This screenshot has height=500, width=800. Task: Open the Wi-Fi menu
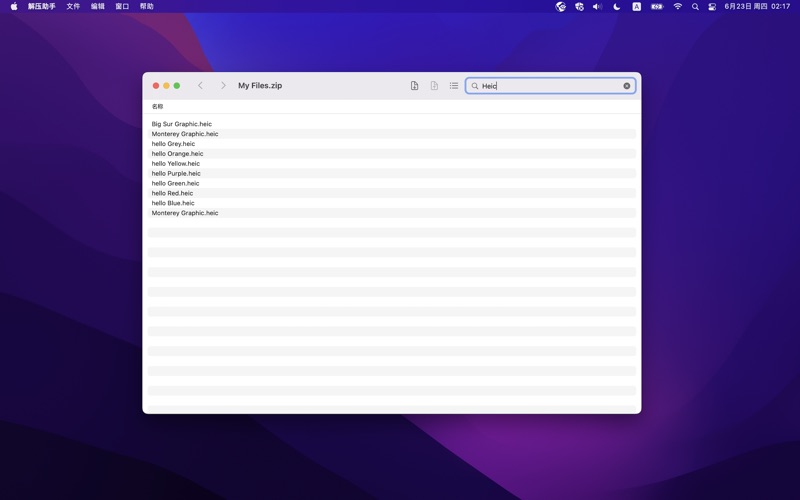[x=678, y=6]
